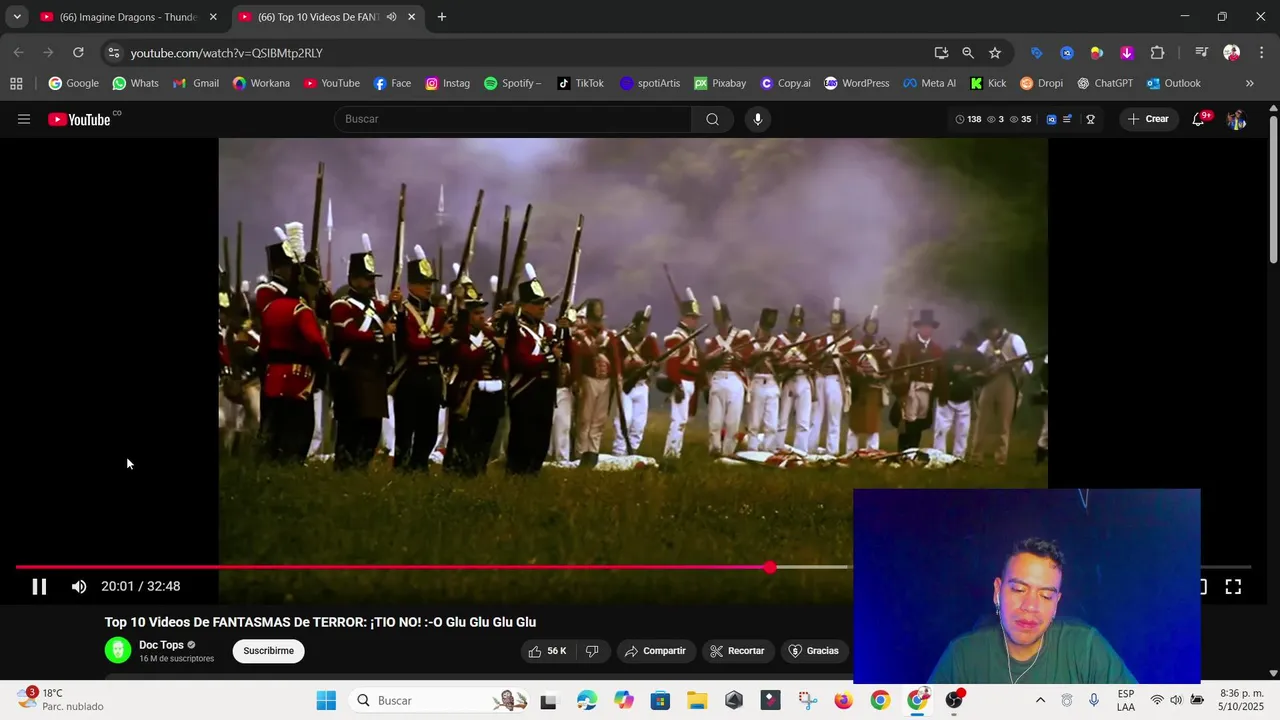Open the Chrome three-dot menu
This screenshot has height=720, width=1280.
click(x=1262, y=53)
